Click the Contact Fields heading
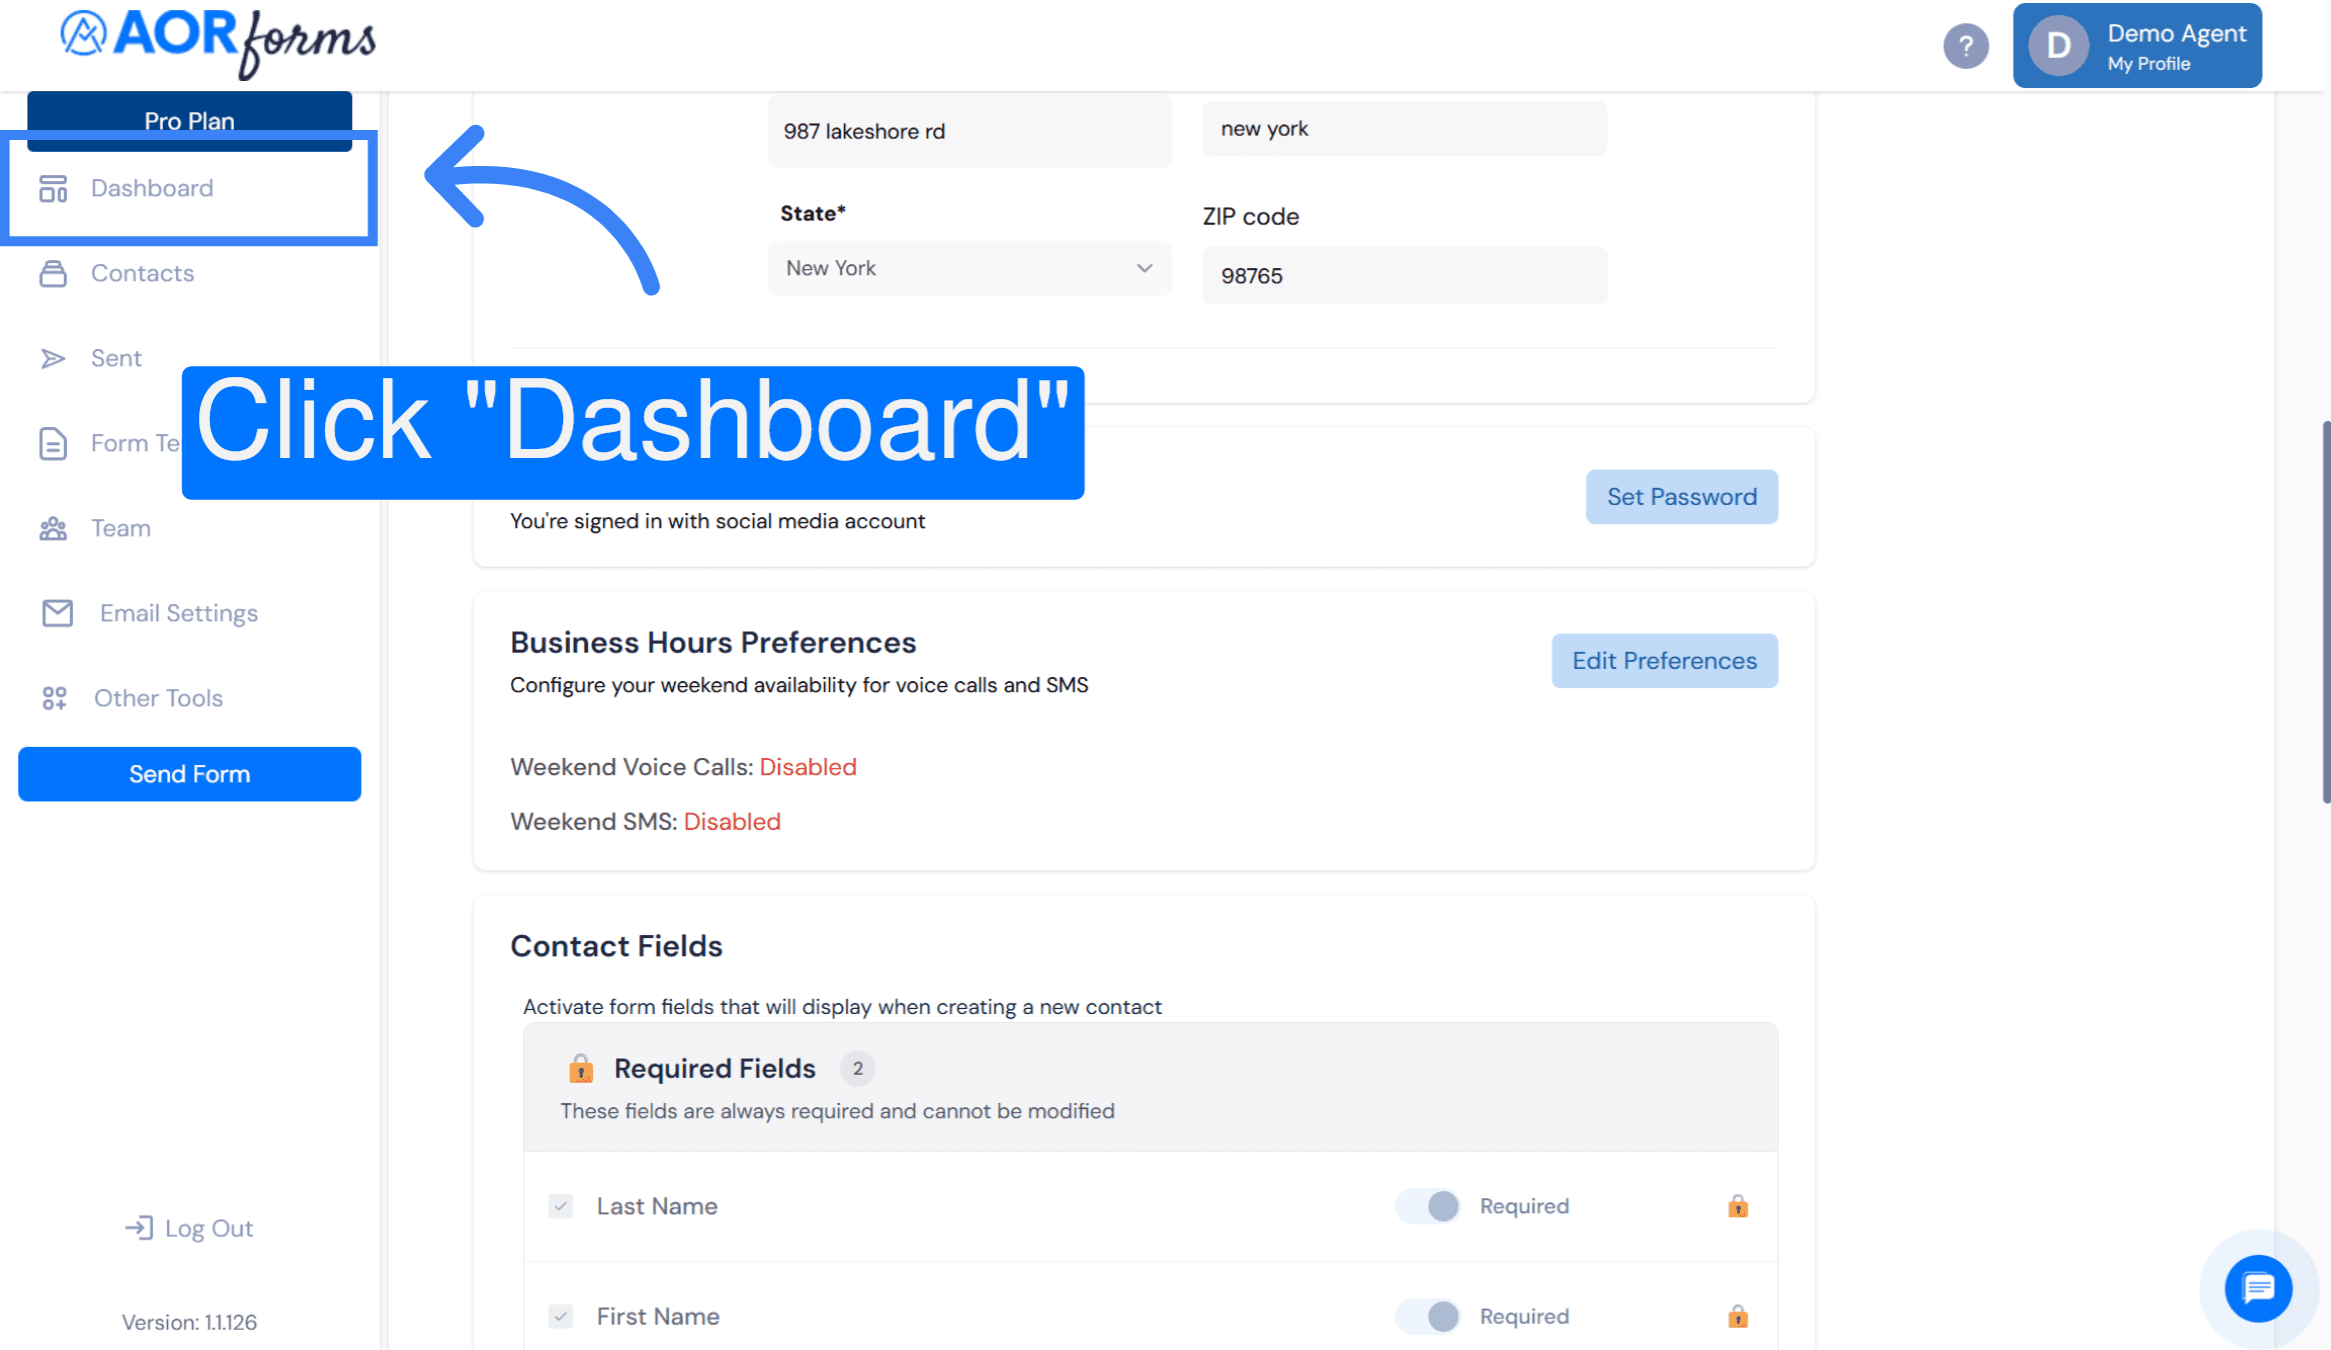The image size is (2331, 1350). [x=616, y=946]
